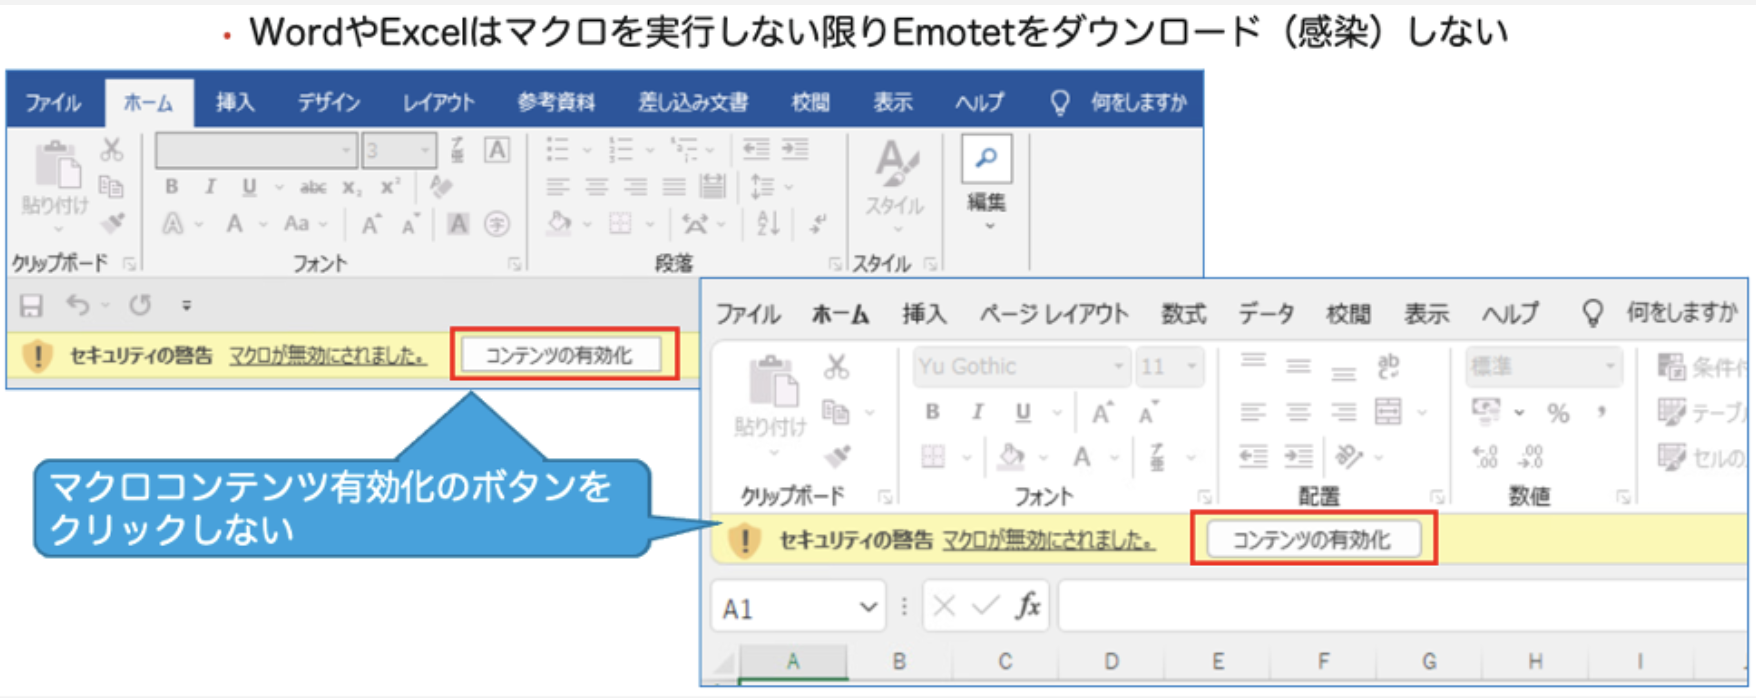This screenshot has width=1756, height=698.
Task: Switch to the レイアウト tab in Word
Action: 438,102
